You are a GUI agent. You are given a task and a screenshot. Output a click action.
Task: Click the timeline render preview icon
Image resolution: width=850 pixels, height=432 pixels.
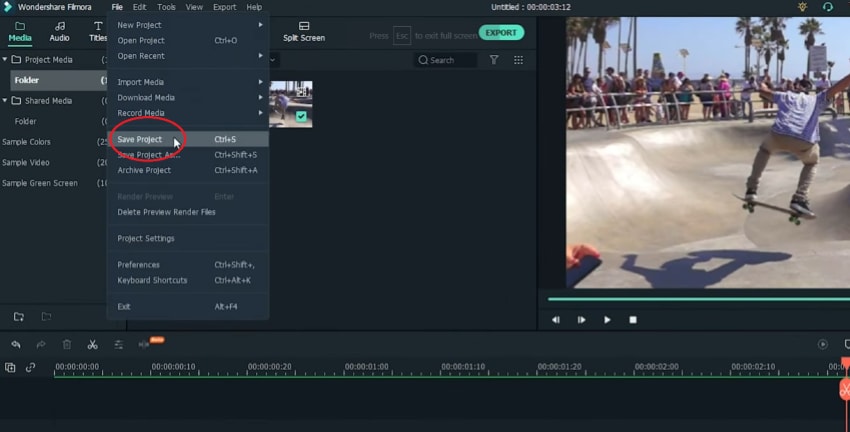pos(822,345)
